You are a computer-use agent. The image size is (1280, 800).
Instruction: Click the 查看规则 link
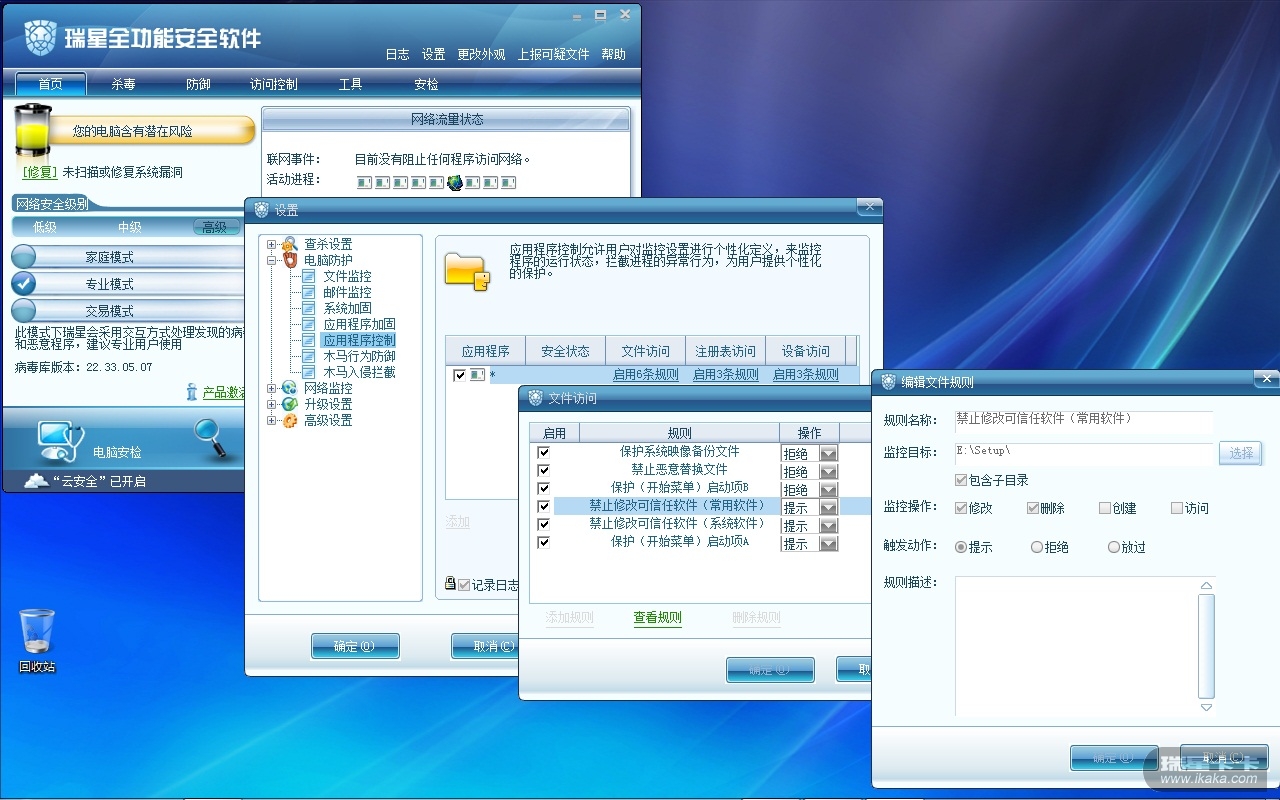(x=657, y=618)
